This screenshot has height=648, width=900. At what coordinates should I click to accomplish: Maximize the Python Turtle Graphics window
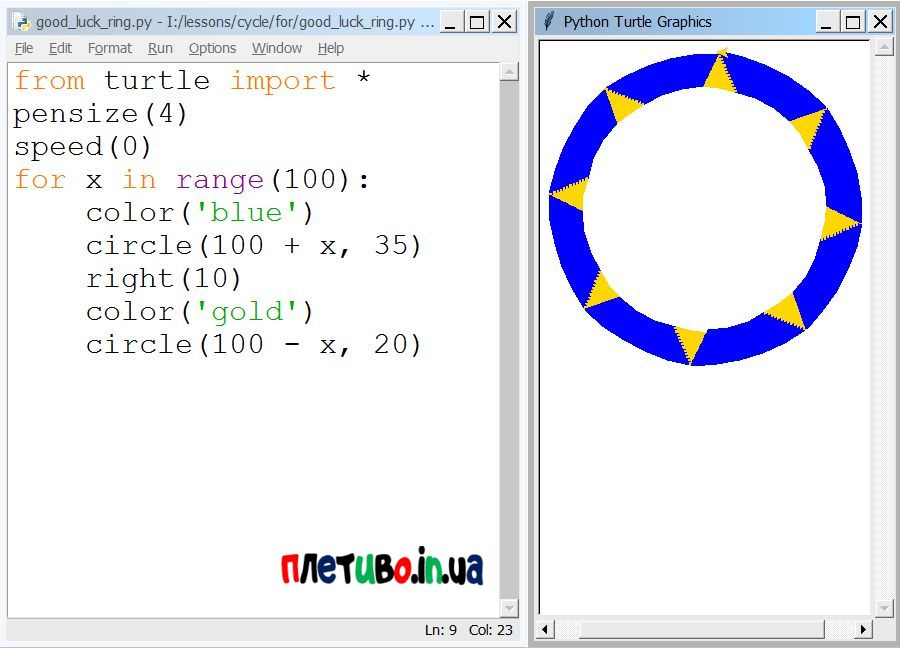(x=853, y=22)
